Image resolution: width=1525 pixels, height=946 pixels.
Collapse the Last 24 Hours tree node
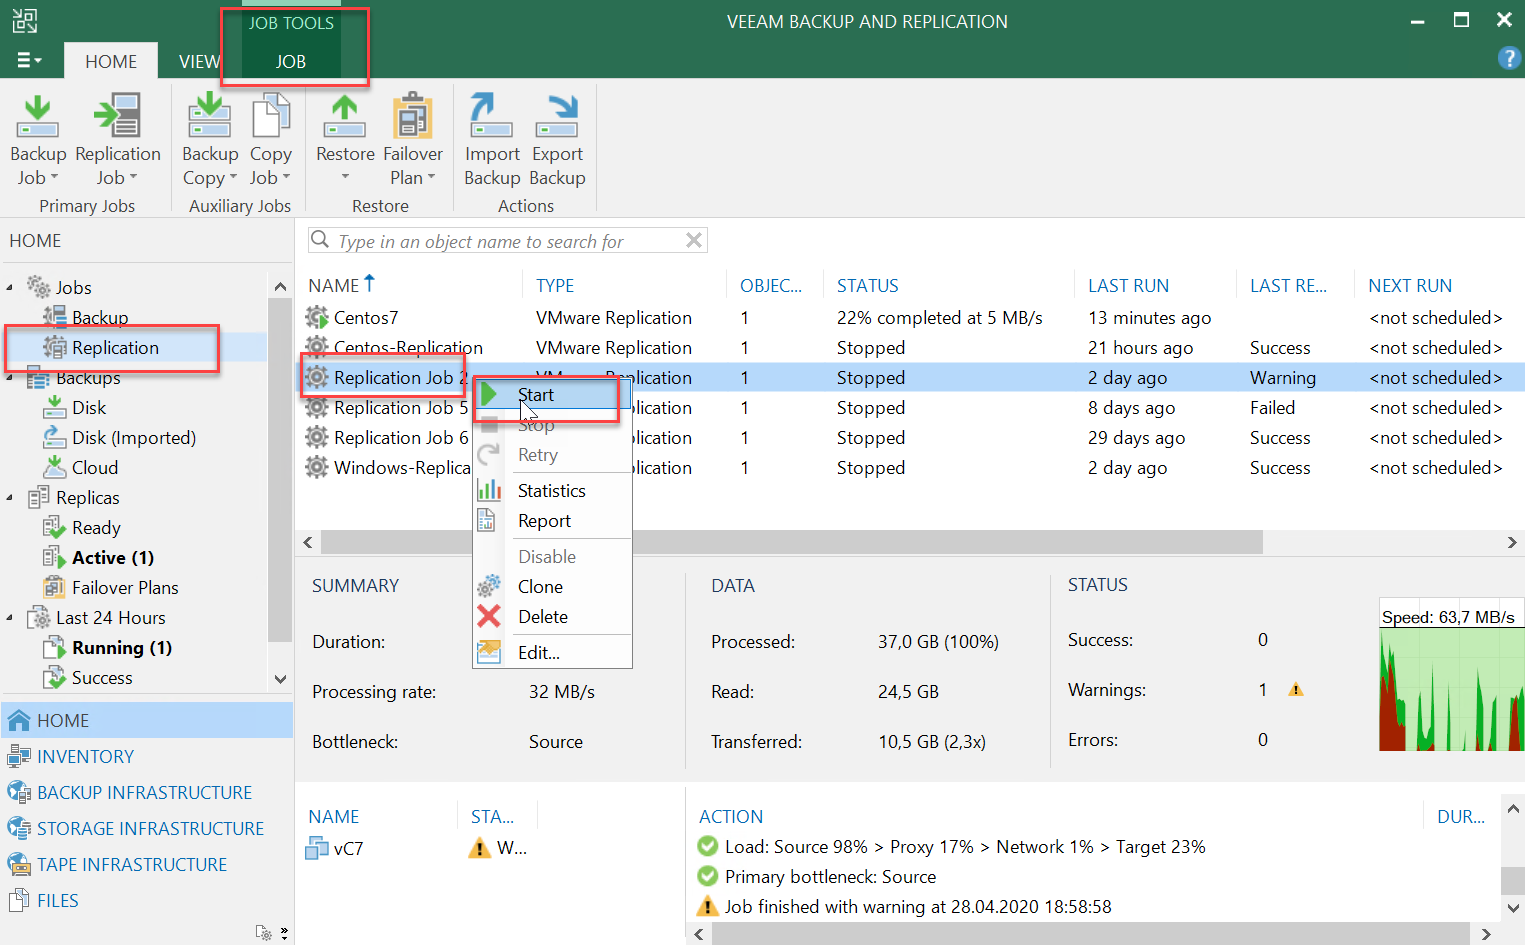click(10, 618)
